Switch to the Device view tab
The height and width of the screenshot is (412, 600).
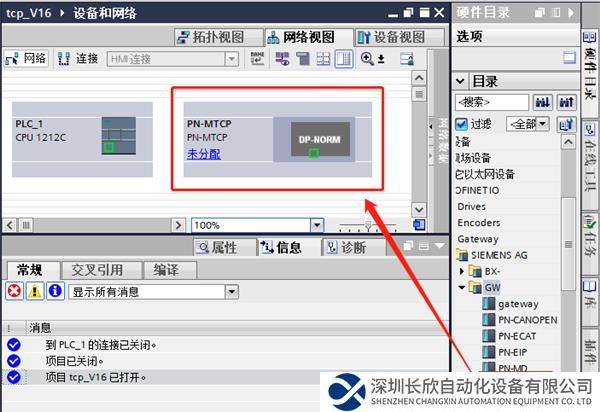(x=388, y=37)
